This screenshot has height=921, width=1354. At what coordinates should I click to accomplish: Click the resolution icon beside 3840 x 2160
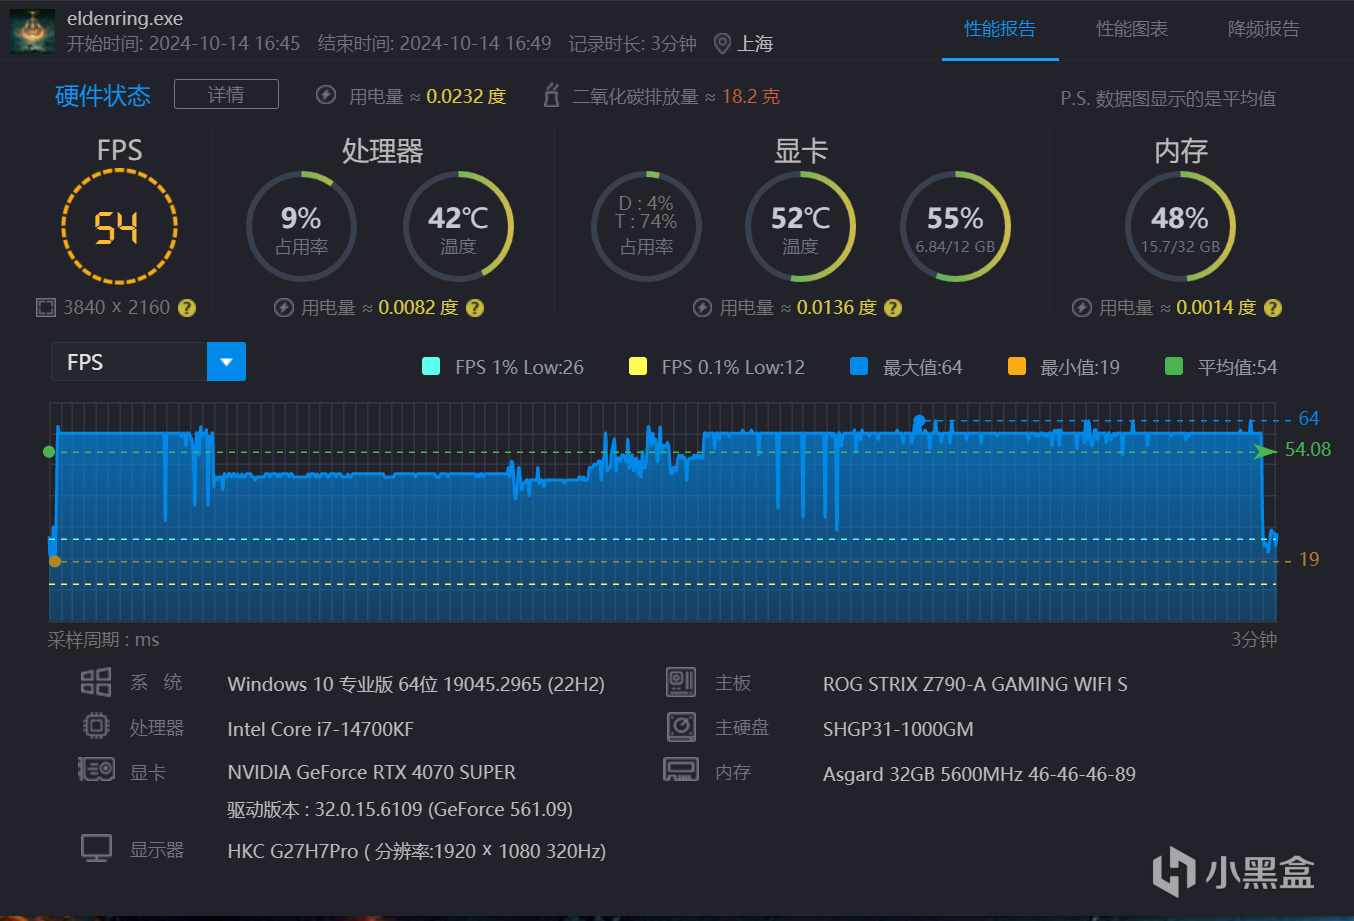(x=46, y=308)
